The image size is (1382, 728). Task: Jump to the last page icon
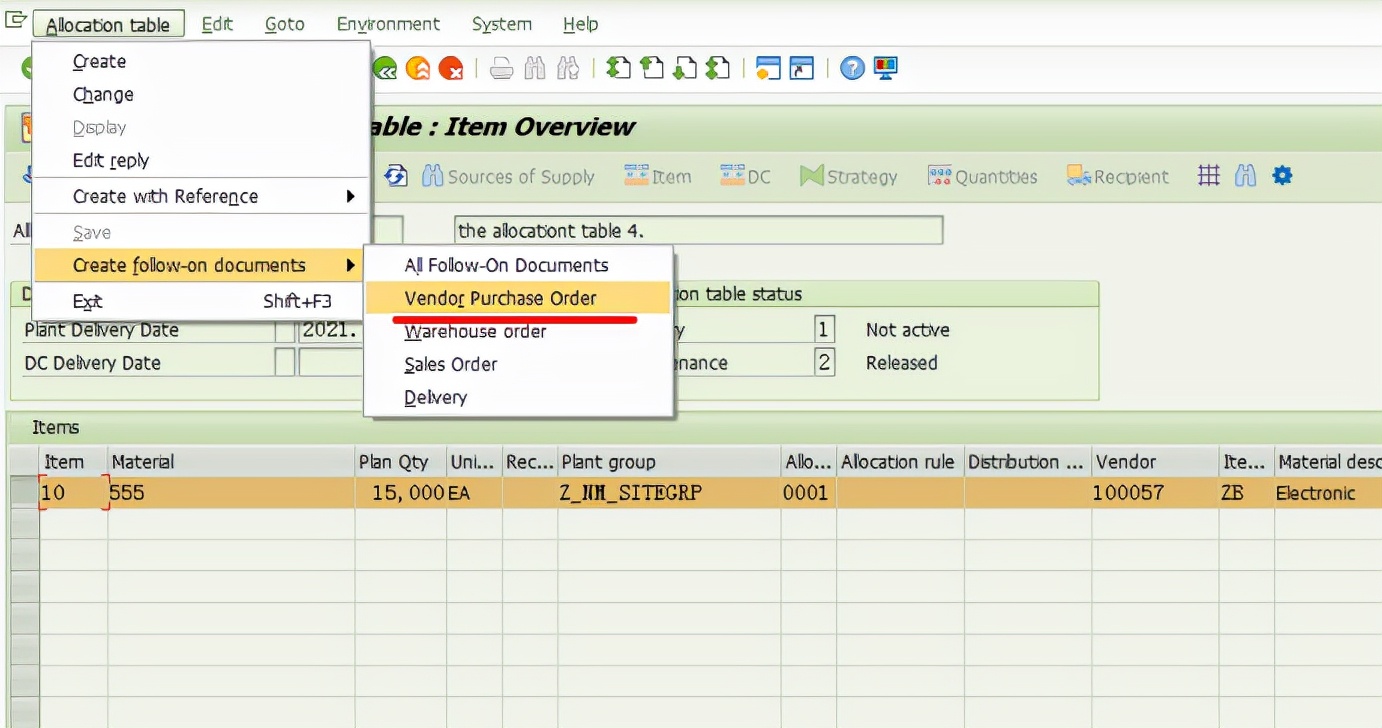718,68
